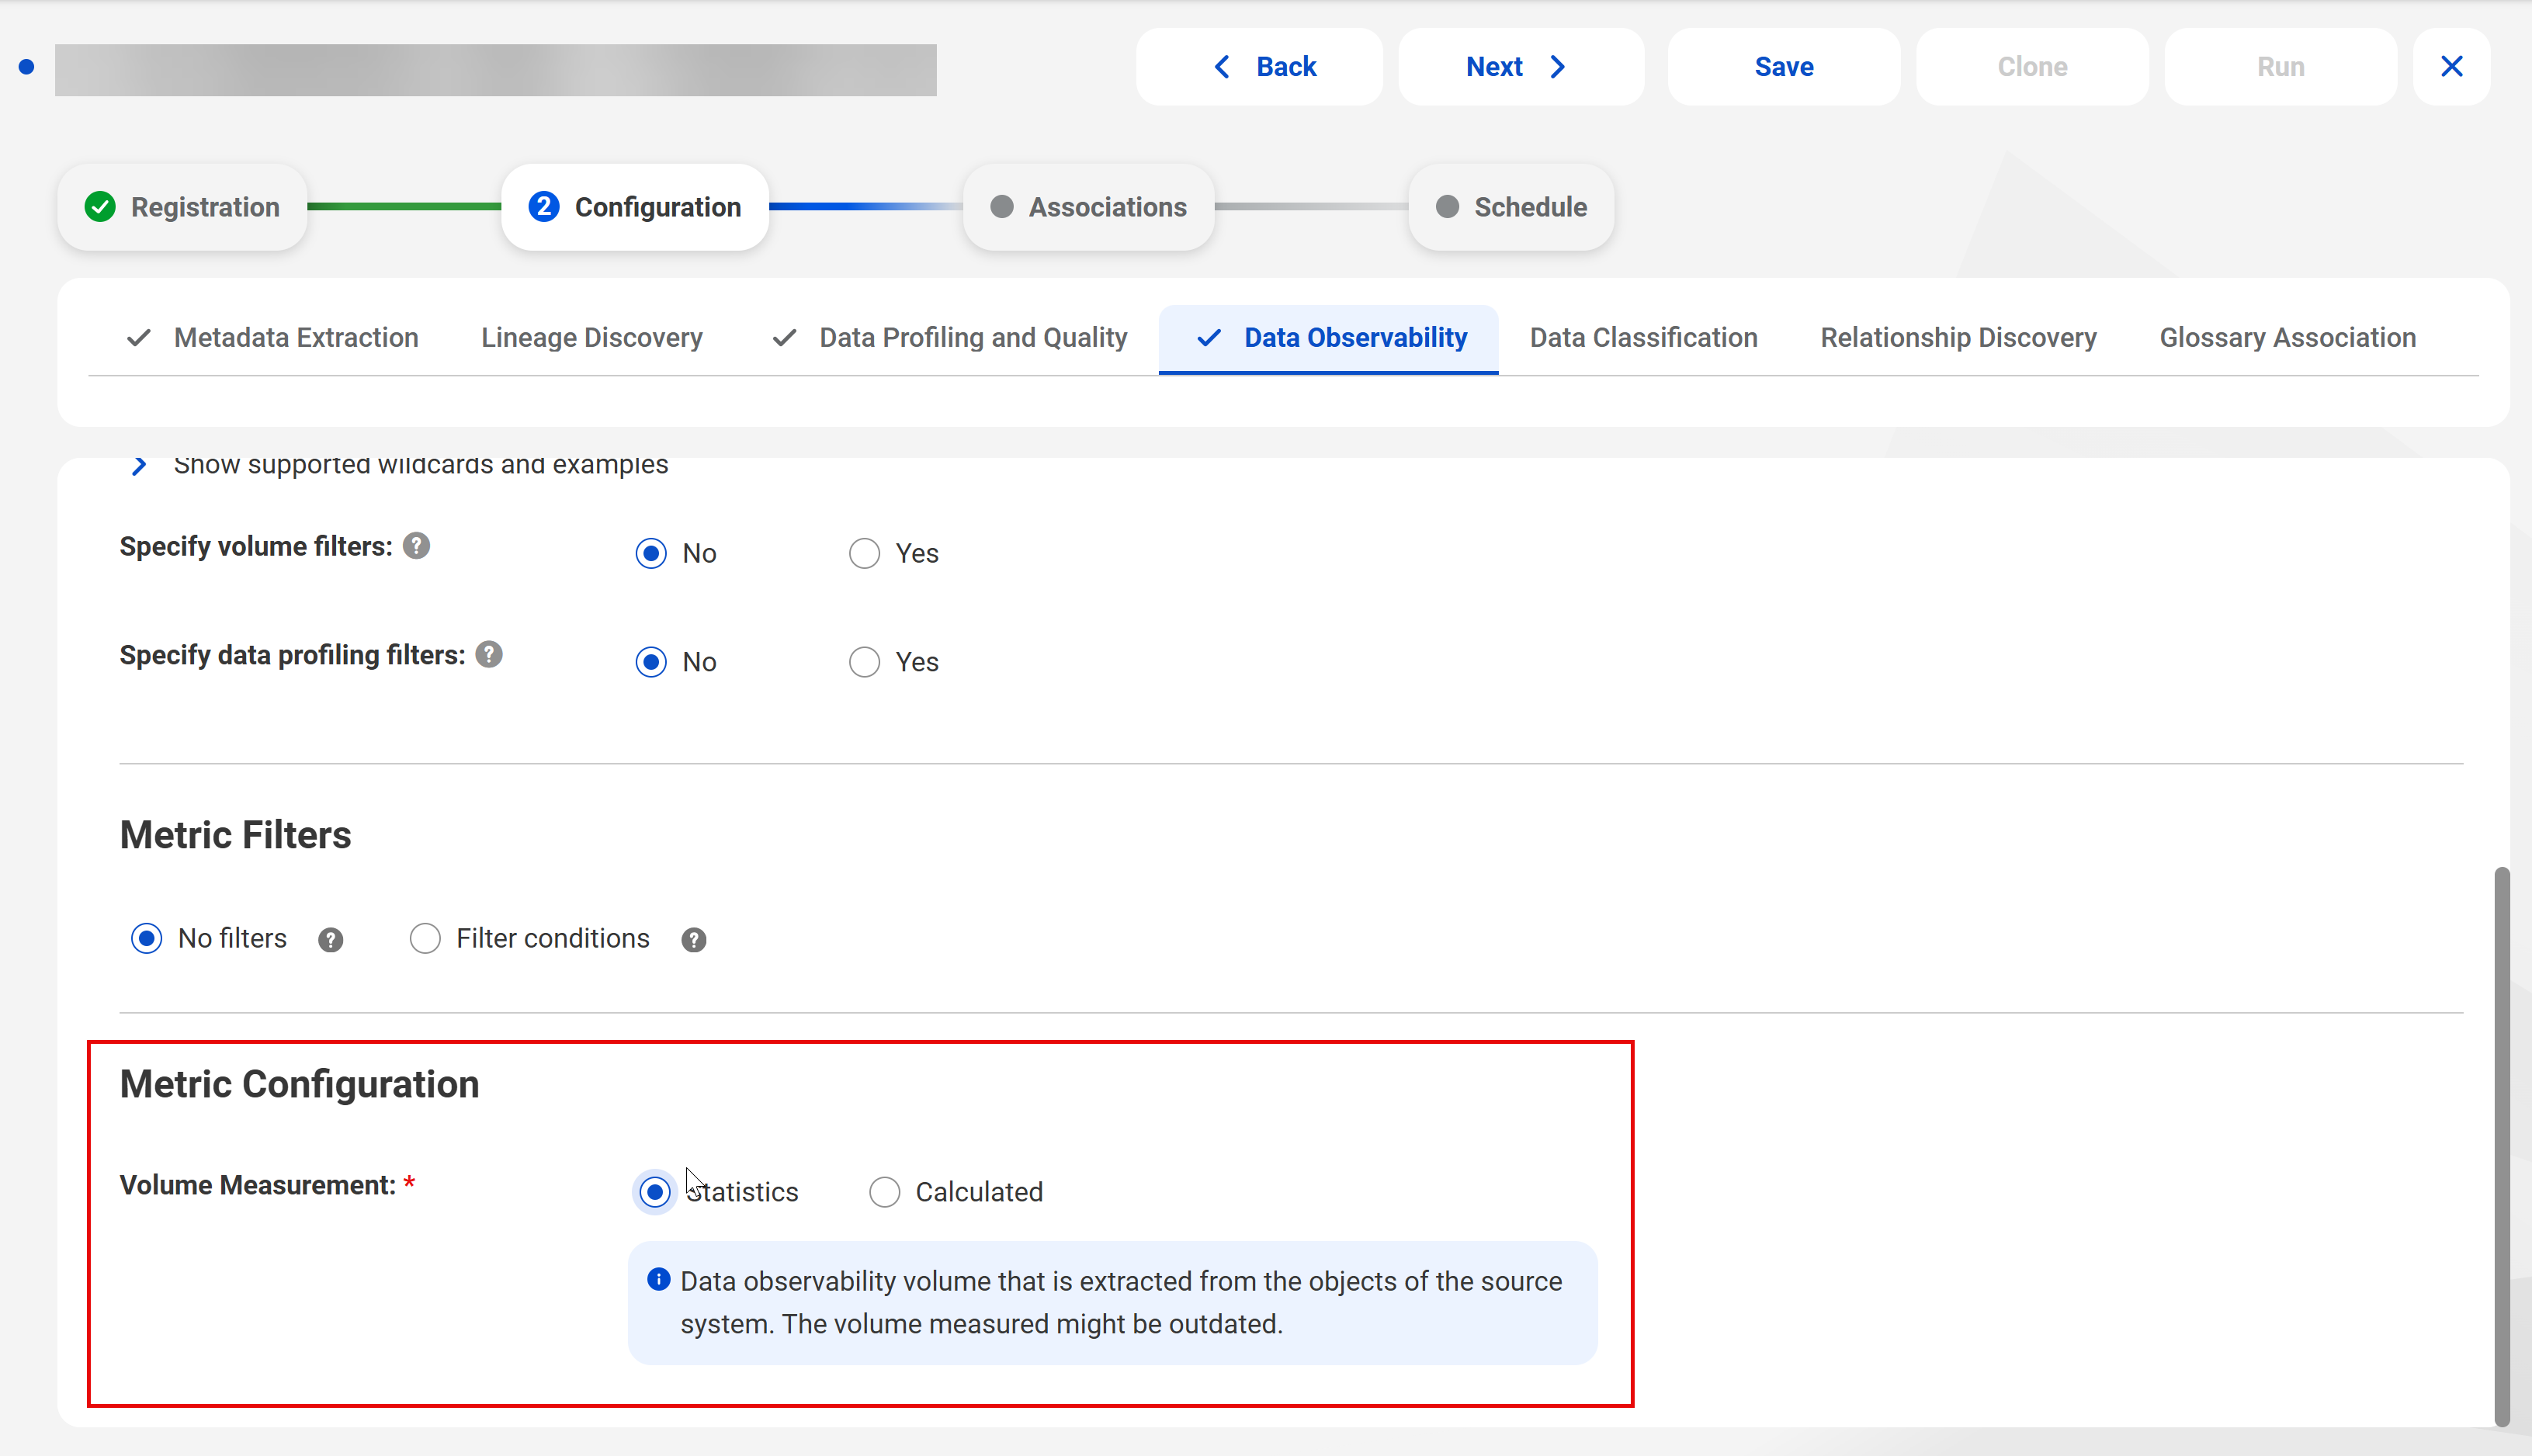Image resolution: width=2532 pixels, height=1456 pixels.
Task: Jump to the Schedule step
Action: pyautogui.click(x=1511, y=207)
